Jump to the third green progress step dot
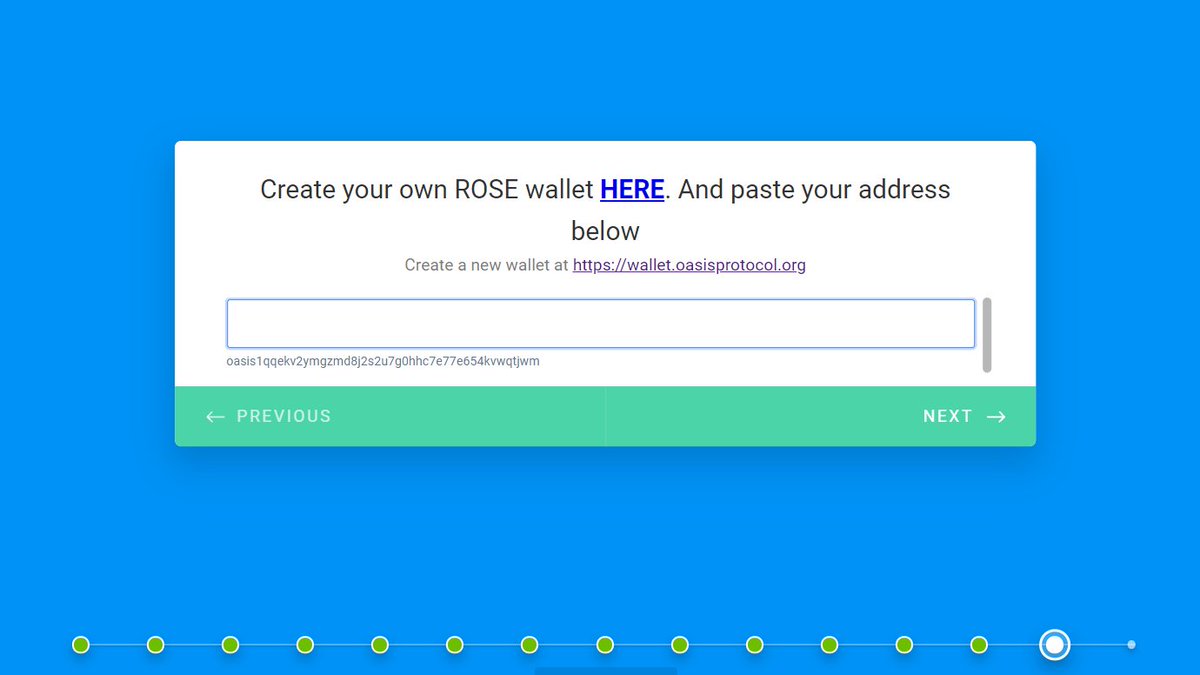Image resolution: width=1200 pixels, height=675 pixels. (x=230, y=645)
